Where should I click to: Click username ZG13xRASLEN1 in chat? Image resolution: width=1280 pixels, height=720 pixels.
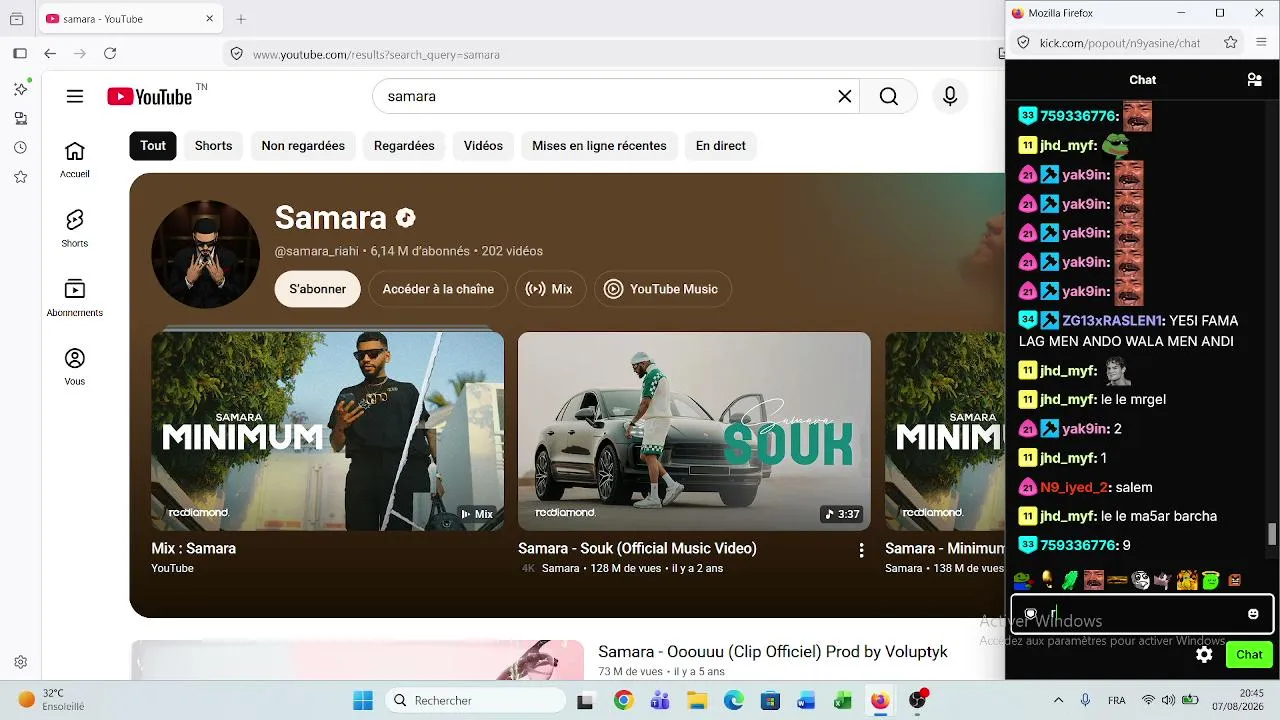[1112, 321]
